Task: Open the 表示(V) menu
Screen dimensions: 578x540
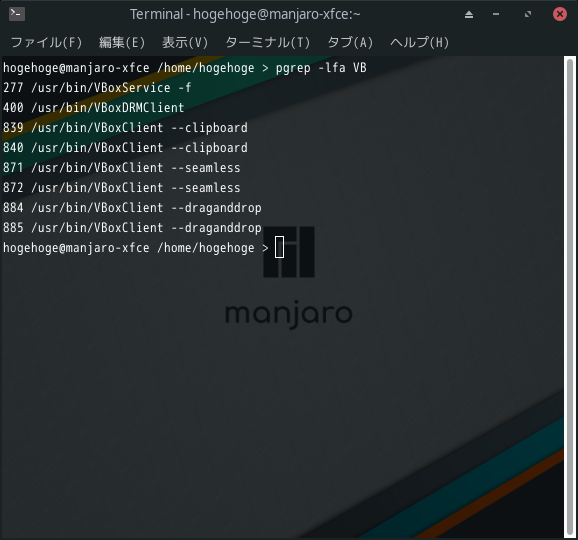Action: [185, 42]
